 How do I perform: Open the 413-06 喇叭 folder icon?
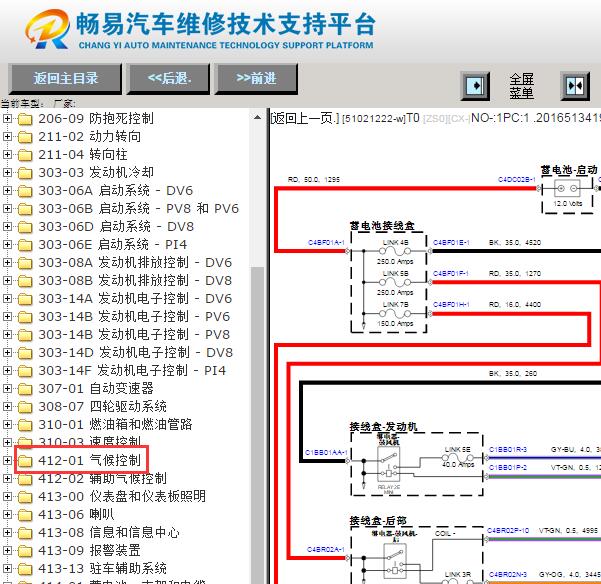[25, 515]
